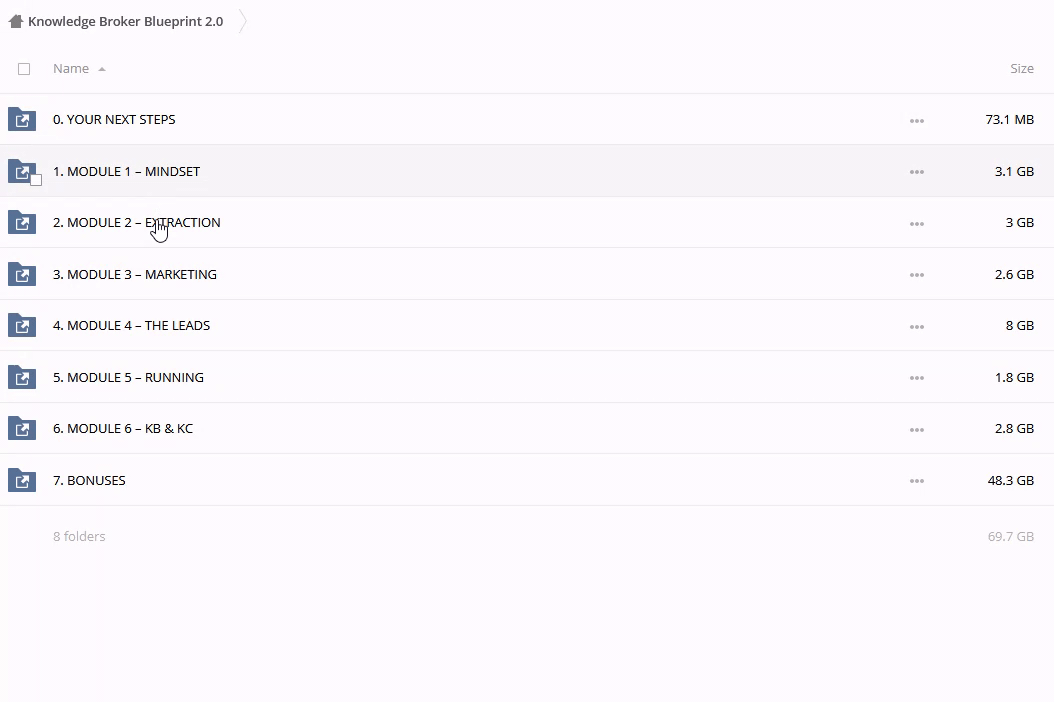The height and width of the screenshot is (702, 1054).
Task: Click the folder icon for MODULE 5 – RUNNING
Action: pos(22,378)
